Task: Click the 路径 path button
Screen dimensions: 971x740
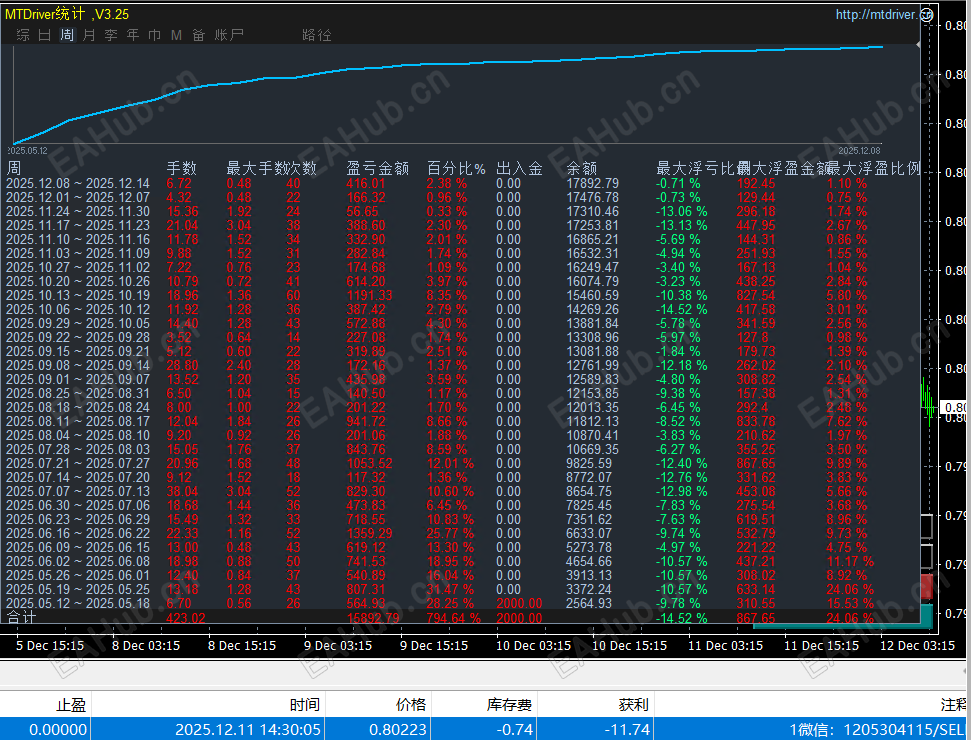Action: (x=316, y=35)
